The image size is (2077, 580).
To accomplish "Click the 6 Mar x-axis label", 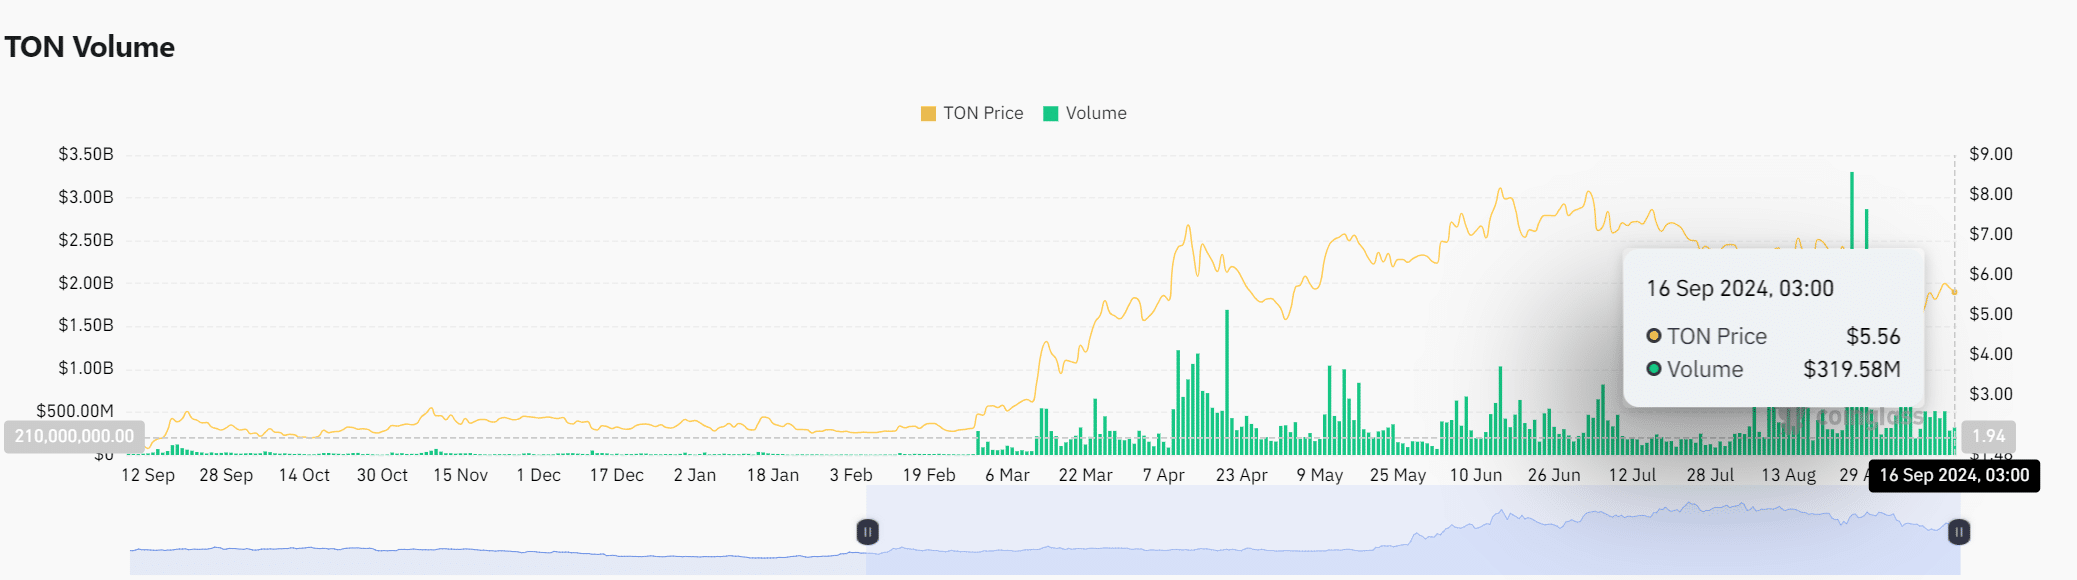I will (1006, 475).
